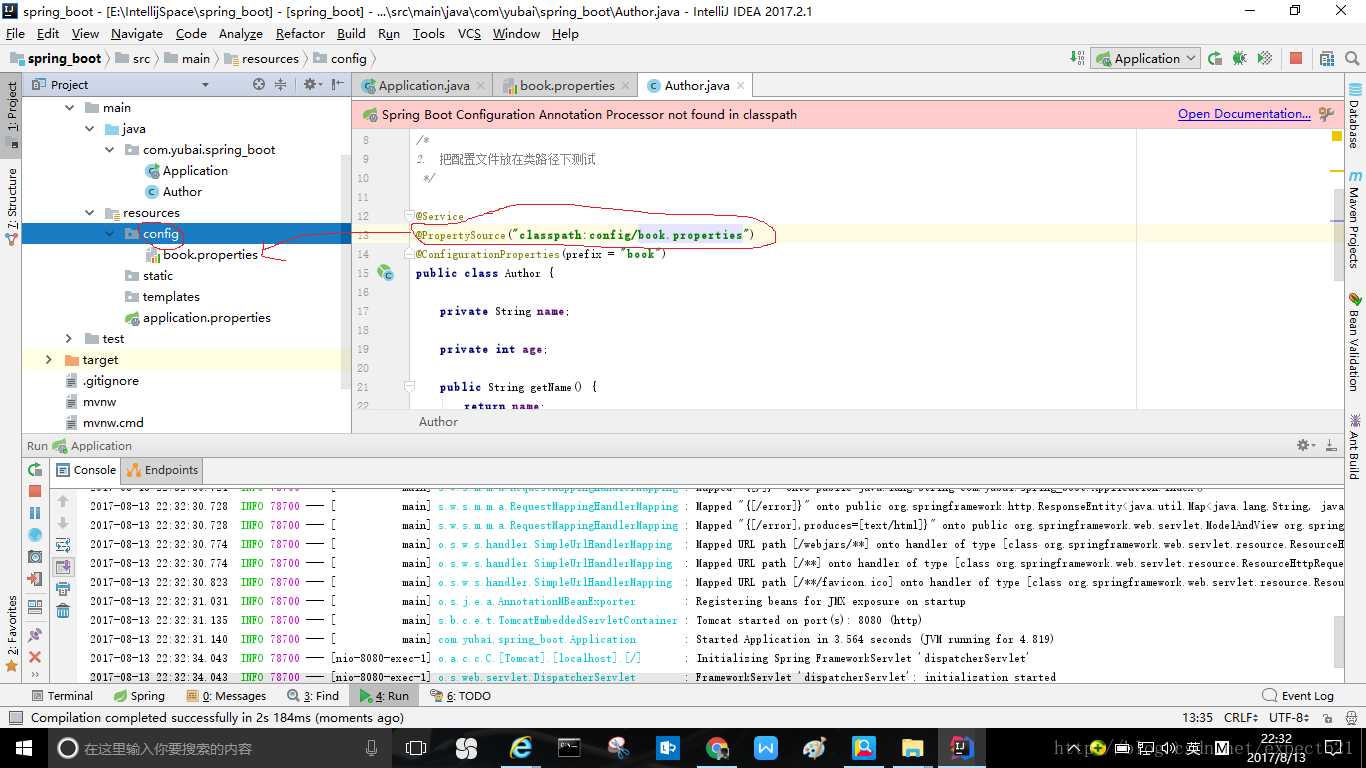Switch to the Application.java editor tab
The width and height of the screenshot is (1366, 768).
423,86
